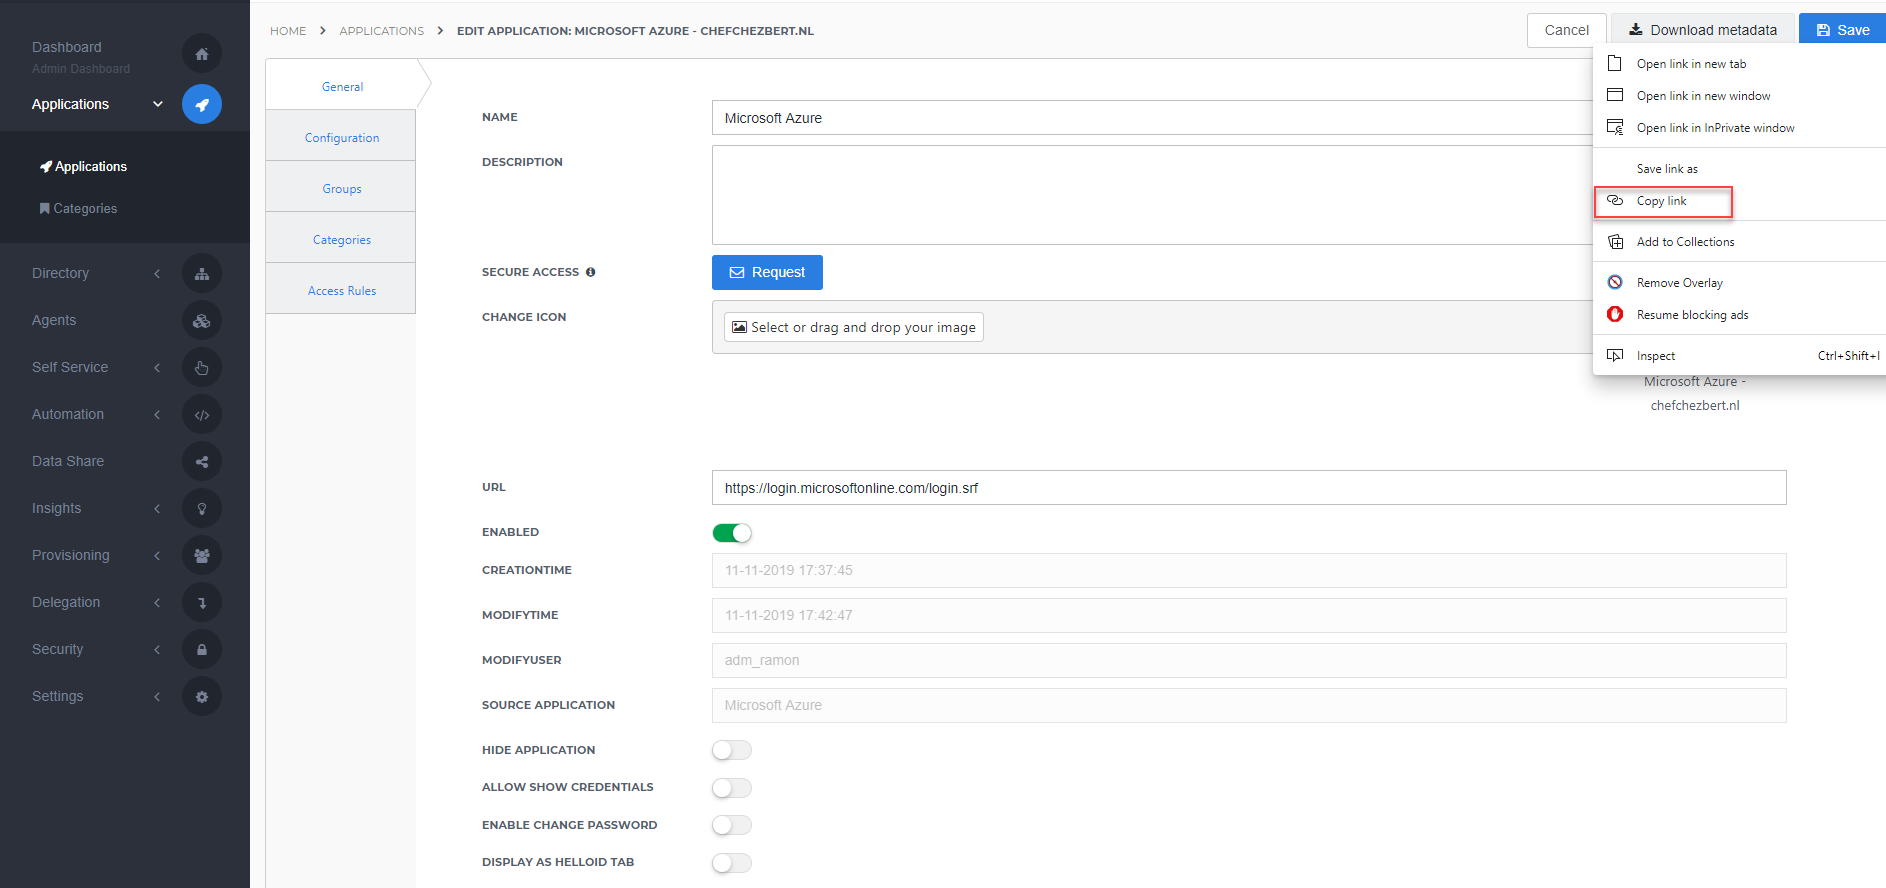Click the Inspect devtools icon
The height and width of the screenshot is (888, 1886).
pyautogui.click(x=1615, y=355)
